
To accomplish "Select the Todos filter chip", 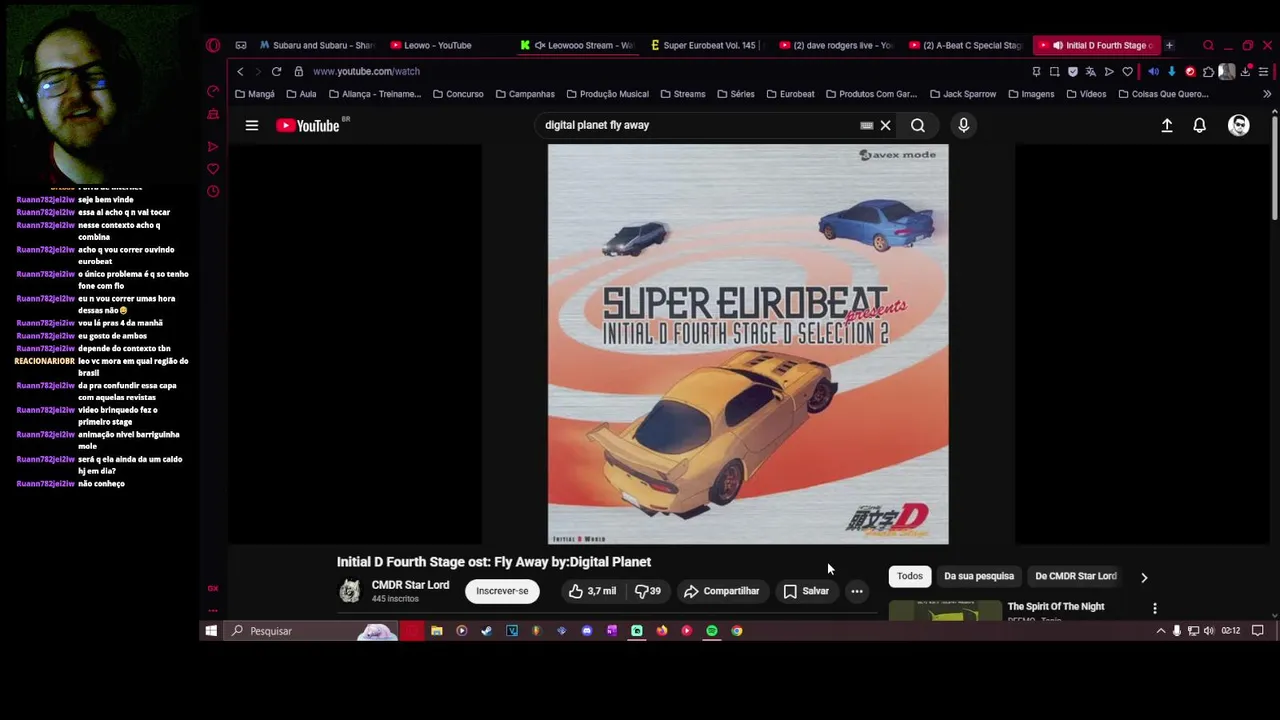I will pos(910,576).
